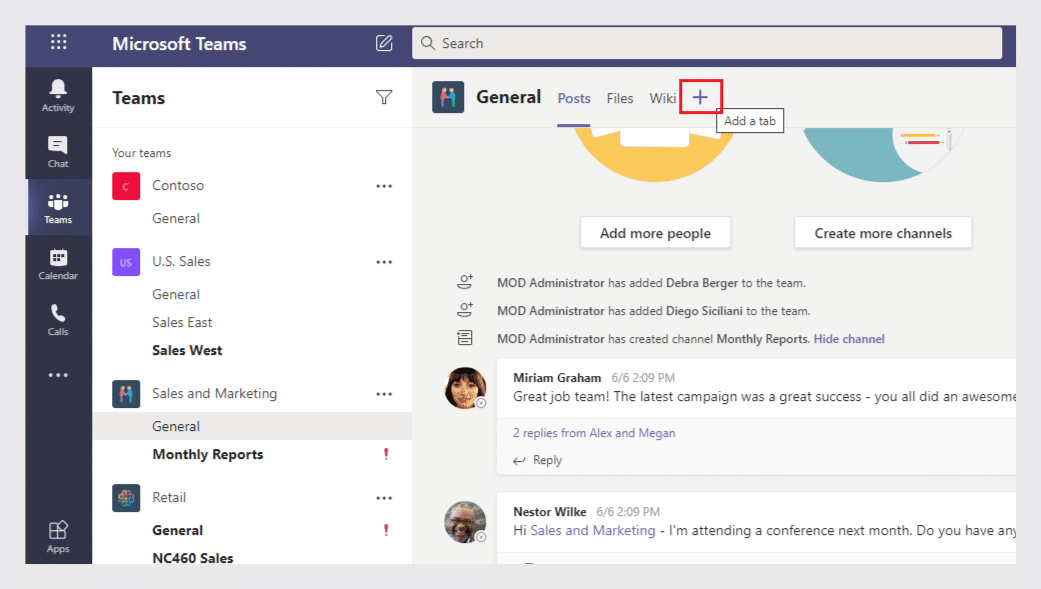Image resolution: width=1041 pixels, height=589 pixels.
Task: Select Sales and Marketing team name
Action: (x=214, y=393)
